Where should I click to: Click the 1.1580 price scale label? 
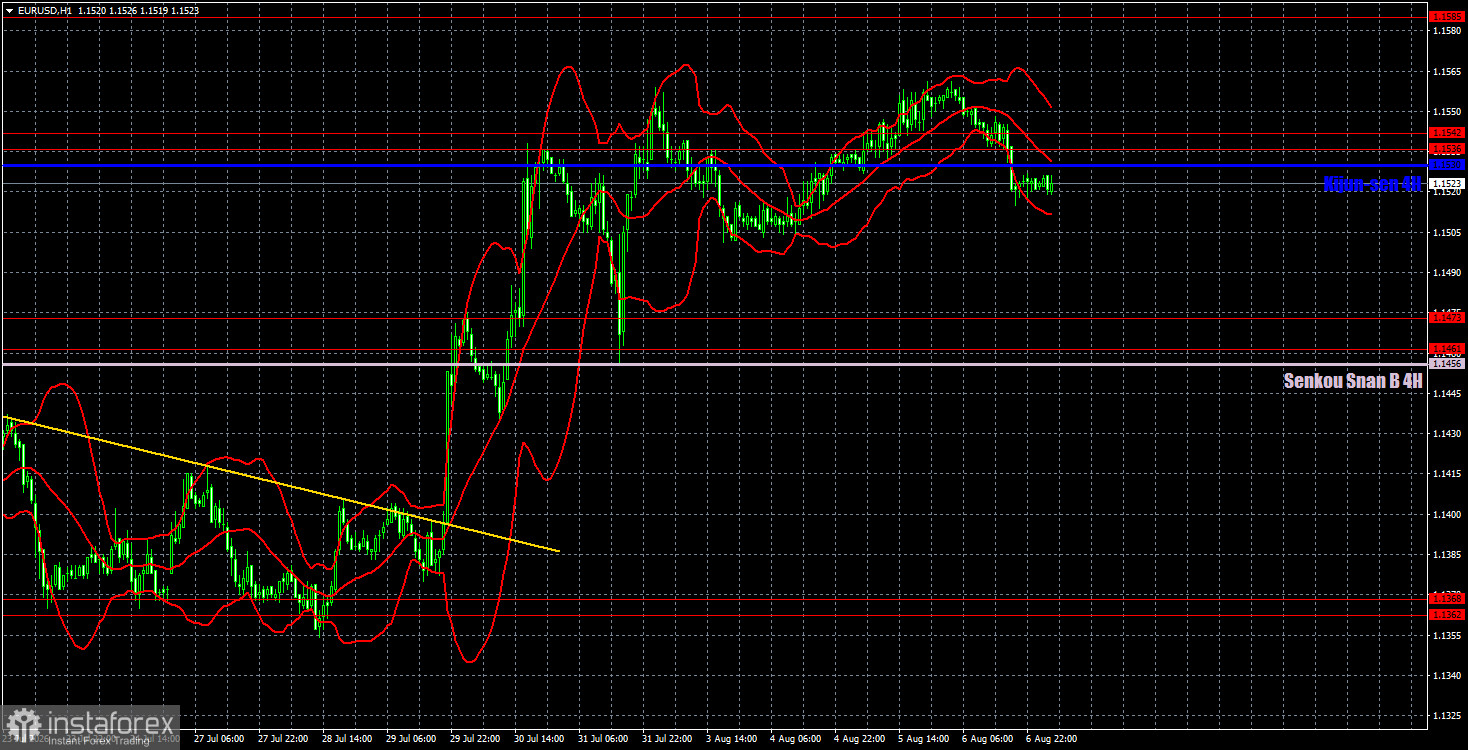point(1447,31)
